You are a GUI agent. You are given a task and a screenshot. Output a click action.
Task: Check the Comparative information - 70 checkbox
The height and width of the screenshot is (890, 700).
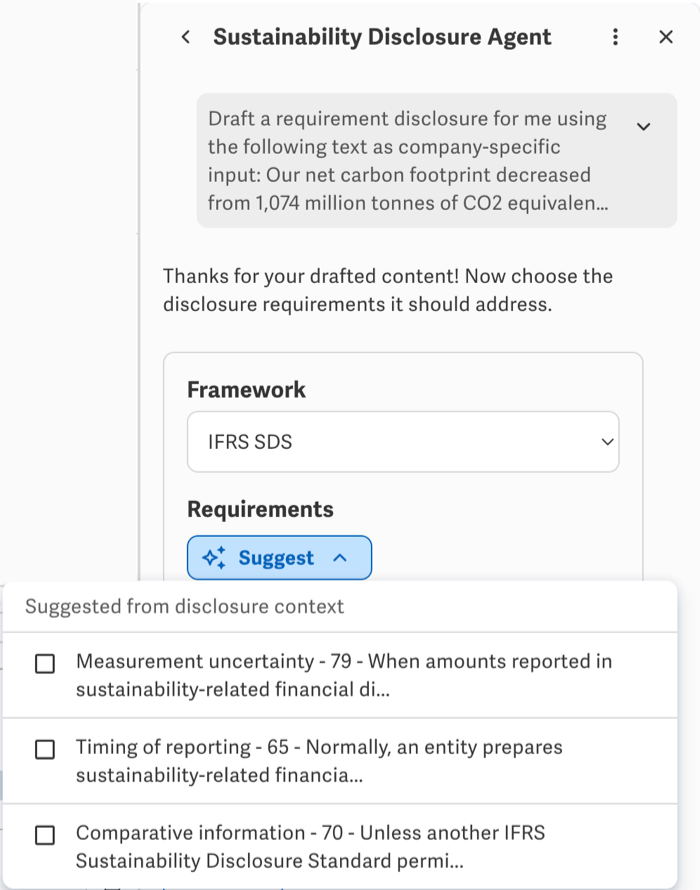coord(45,835)
